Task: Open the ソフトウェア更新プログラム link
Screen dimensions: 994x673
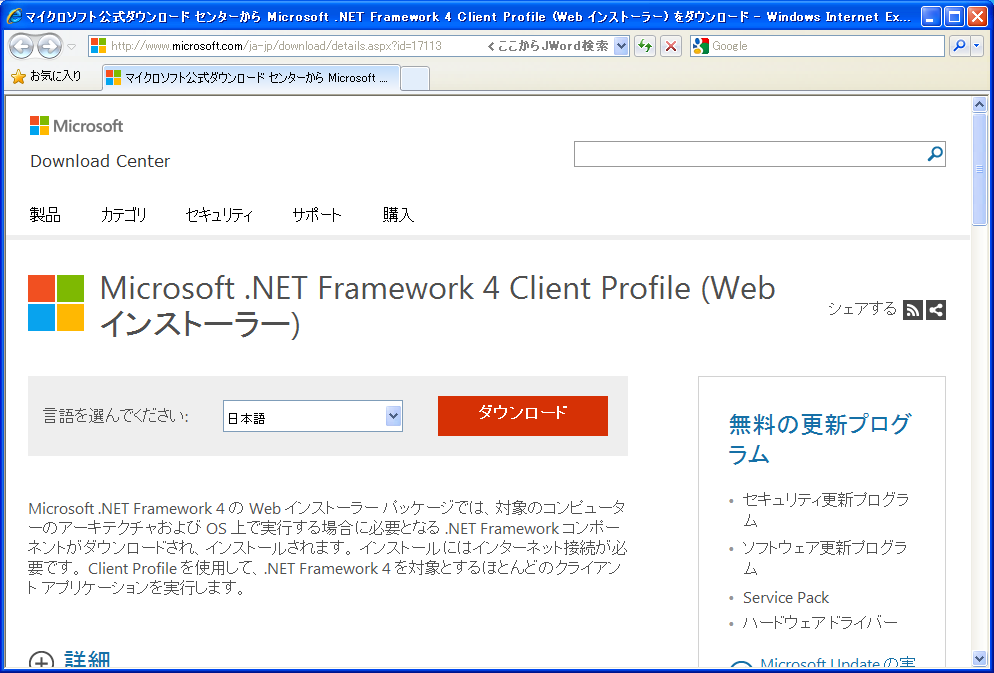Action: point(825,557)
